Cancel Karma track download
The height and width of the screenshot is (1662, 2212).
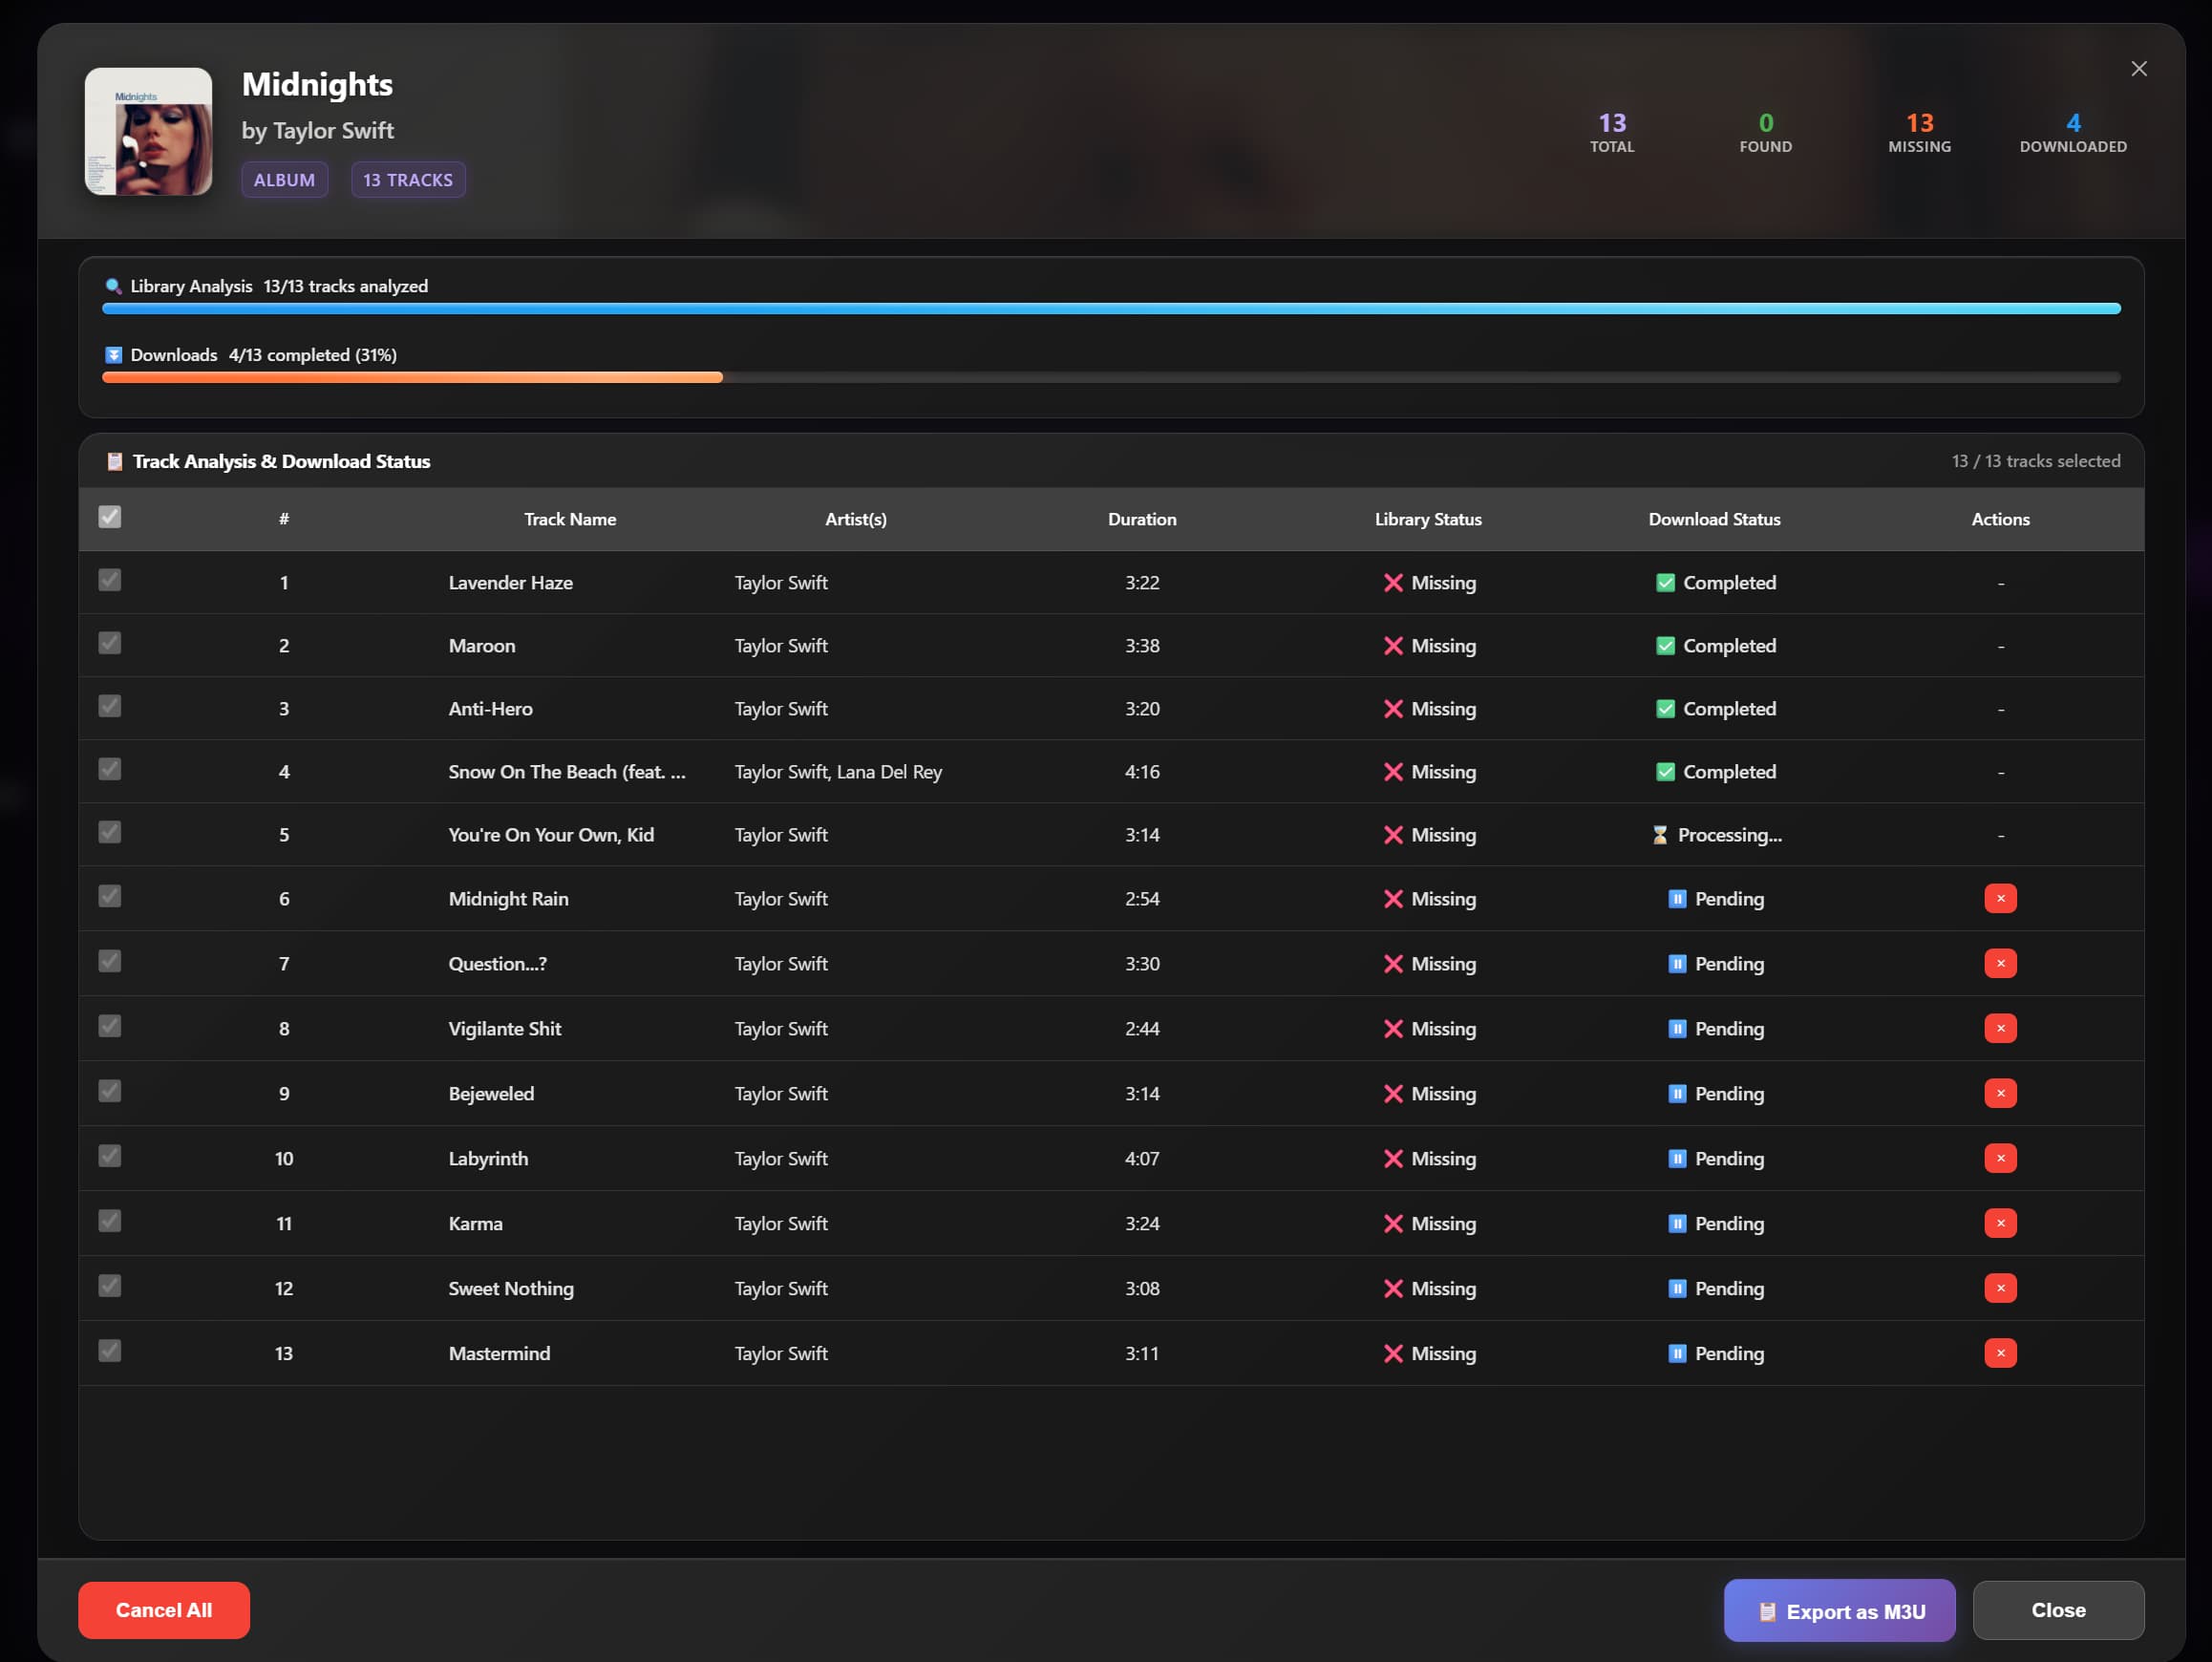[x=2000, y=1223]
